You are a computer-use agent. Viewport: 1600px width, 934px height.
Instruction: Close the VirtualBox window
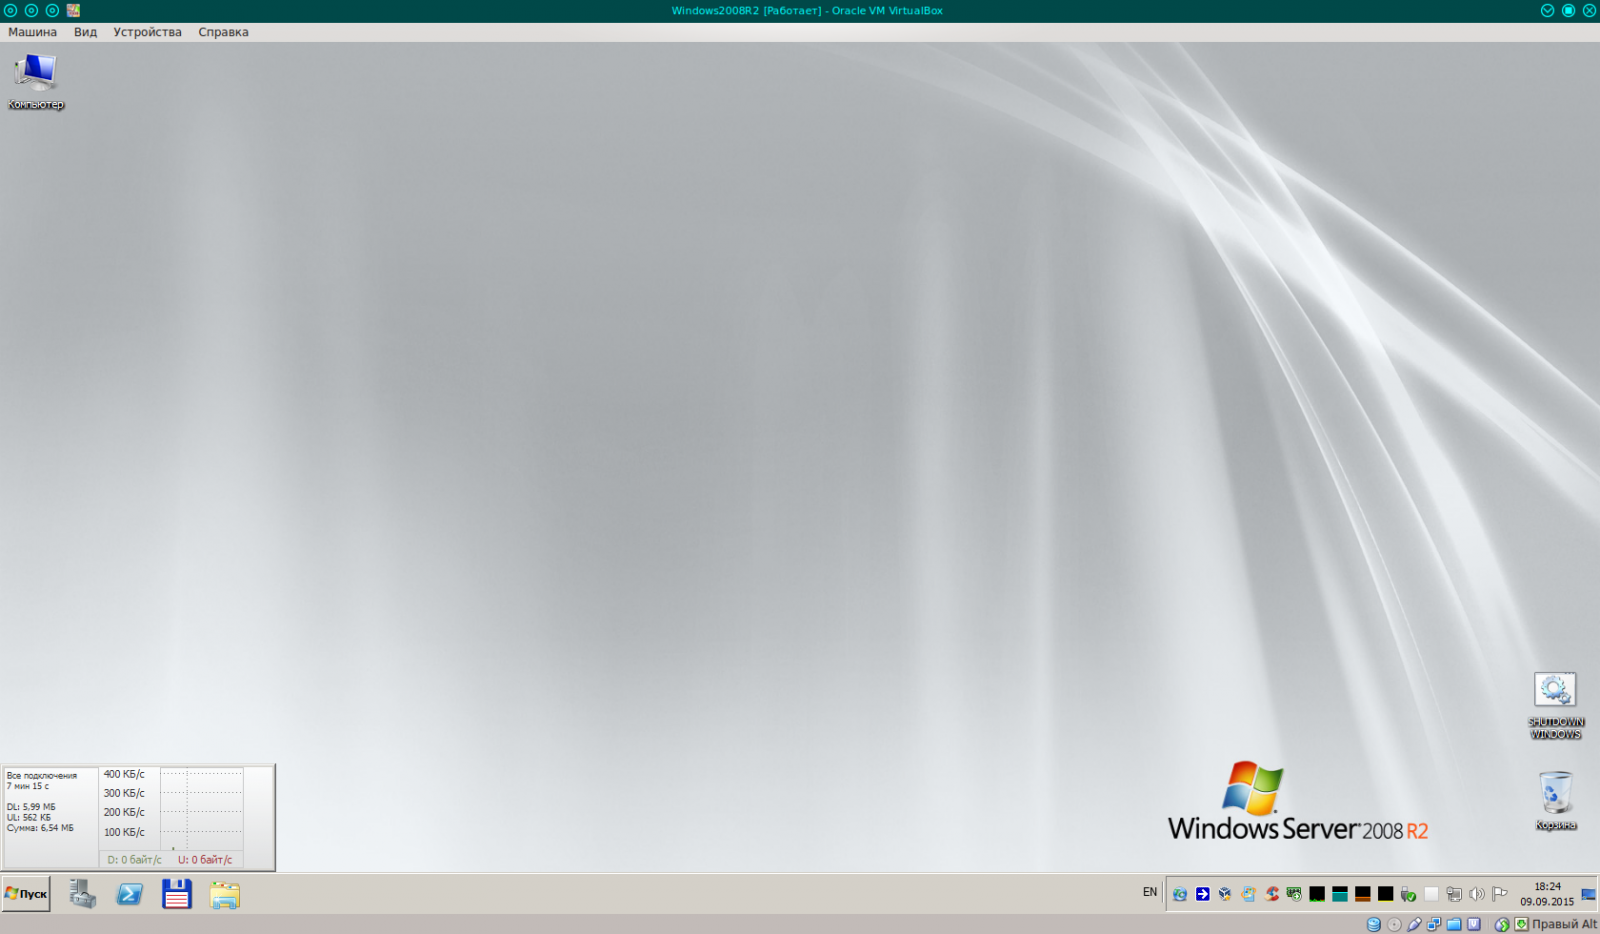click(1589, 11)
